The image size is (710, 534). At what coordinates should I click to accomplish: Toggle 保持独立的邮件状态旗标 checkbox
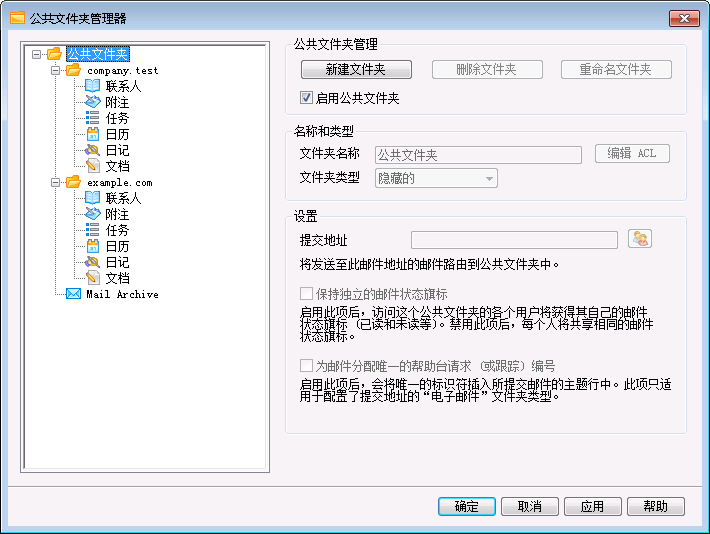click(x=306, y=294)
